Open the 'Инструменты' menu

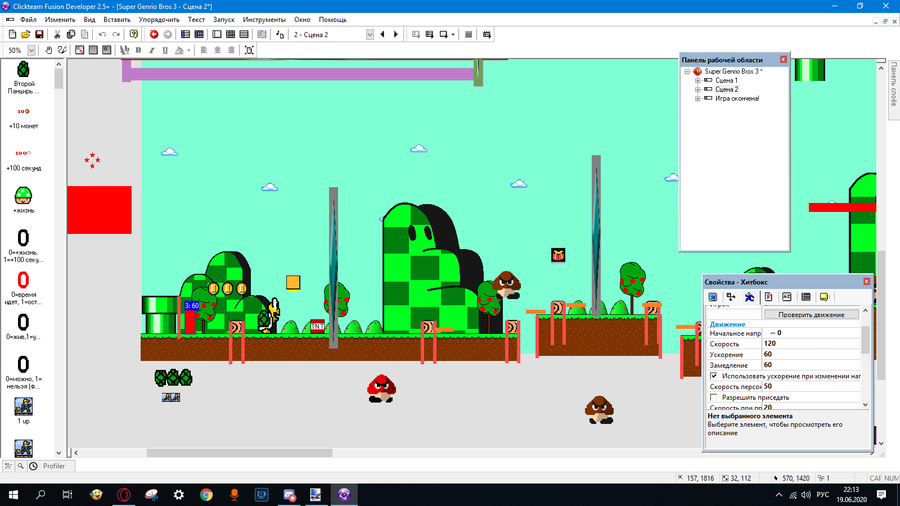[x=263, y=19]
